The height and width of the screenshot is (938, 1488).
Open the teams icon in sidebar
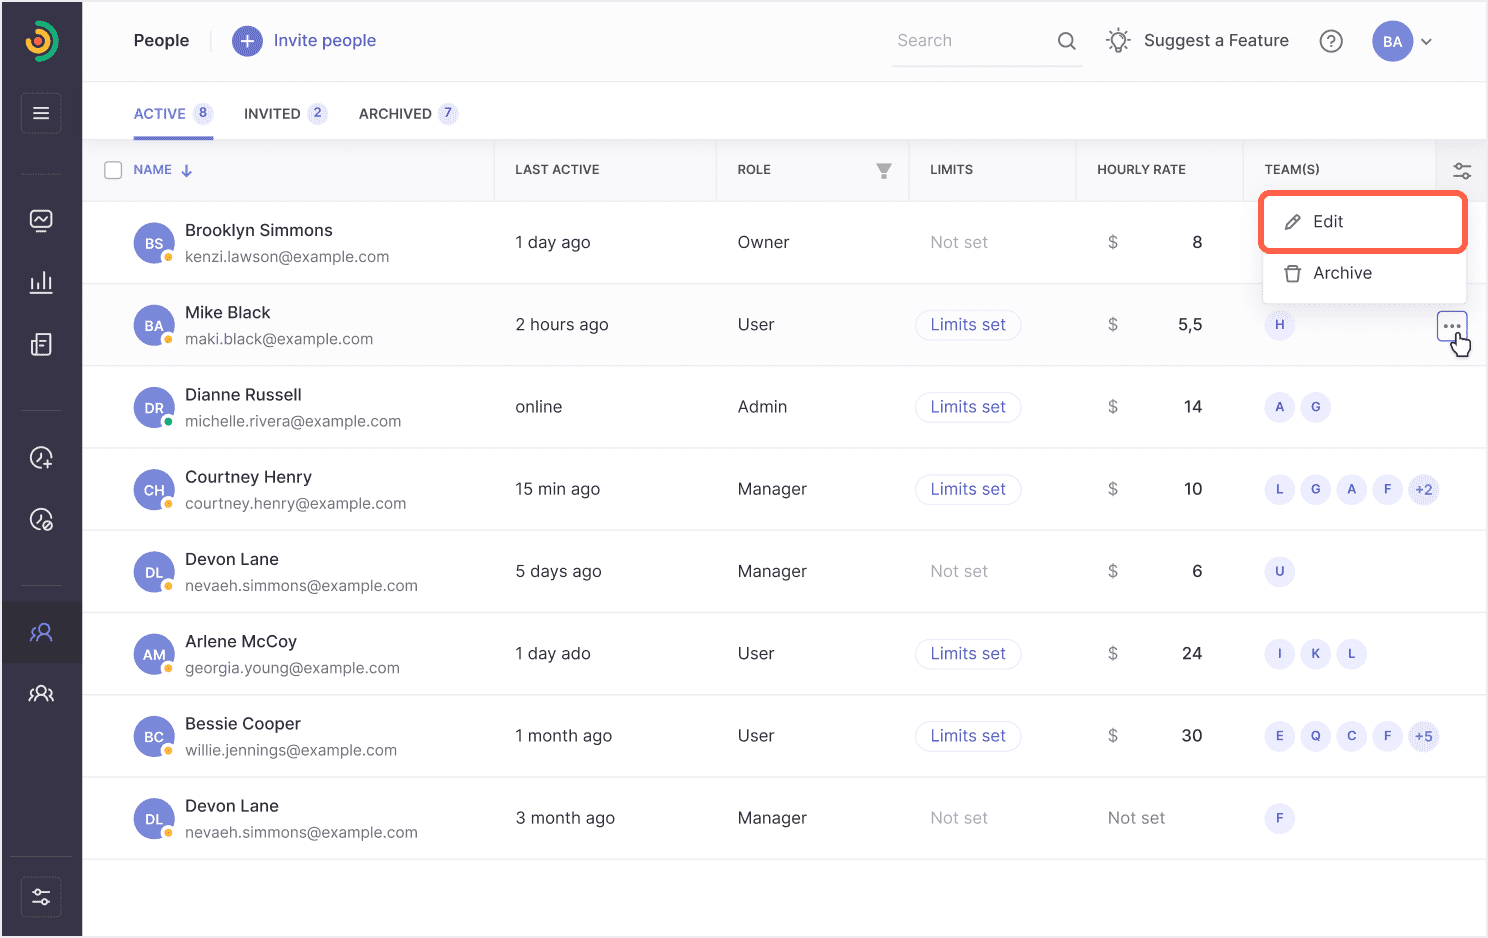coord(41,694)
